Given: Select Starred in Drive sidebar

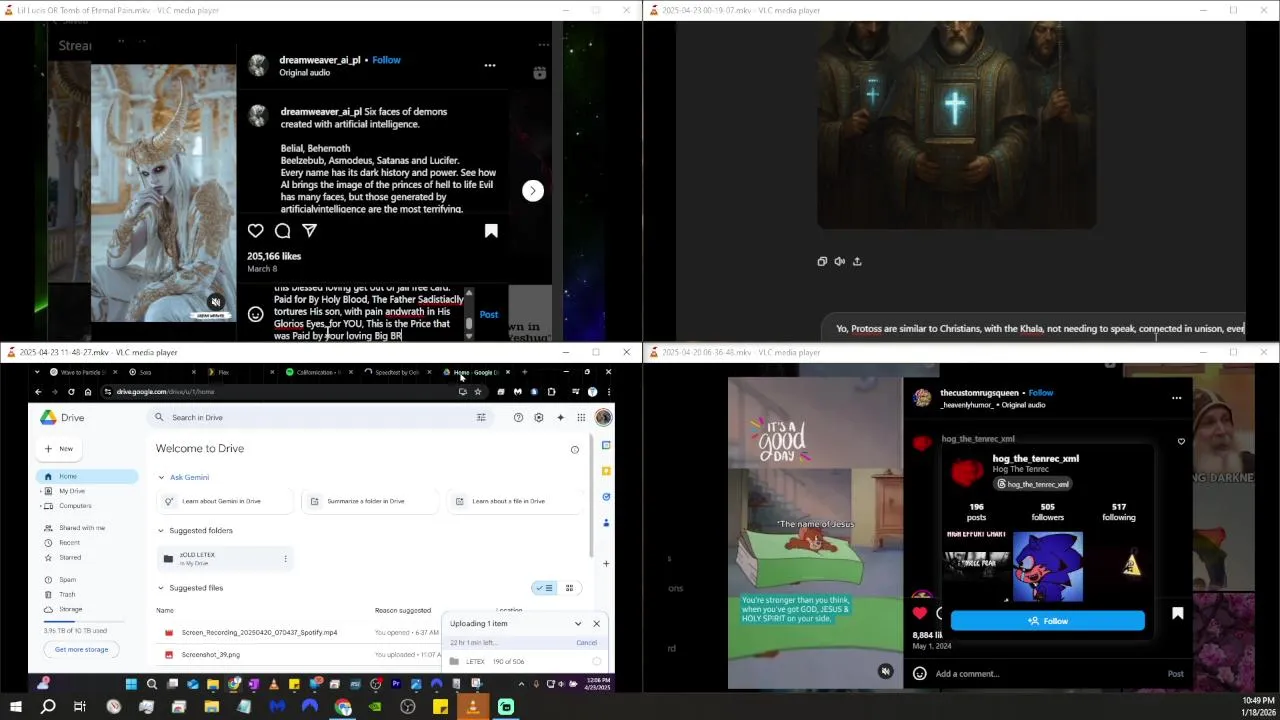Looking at the screenshot, I should point(70,558).
